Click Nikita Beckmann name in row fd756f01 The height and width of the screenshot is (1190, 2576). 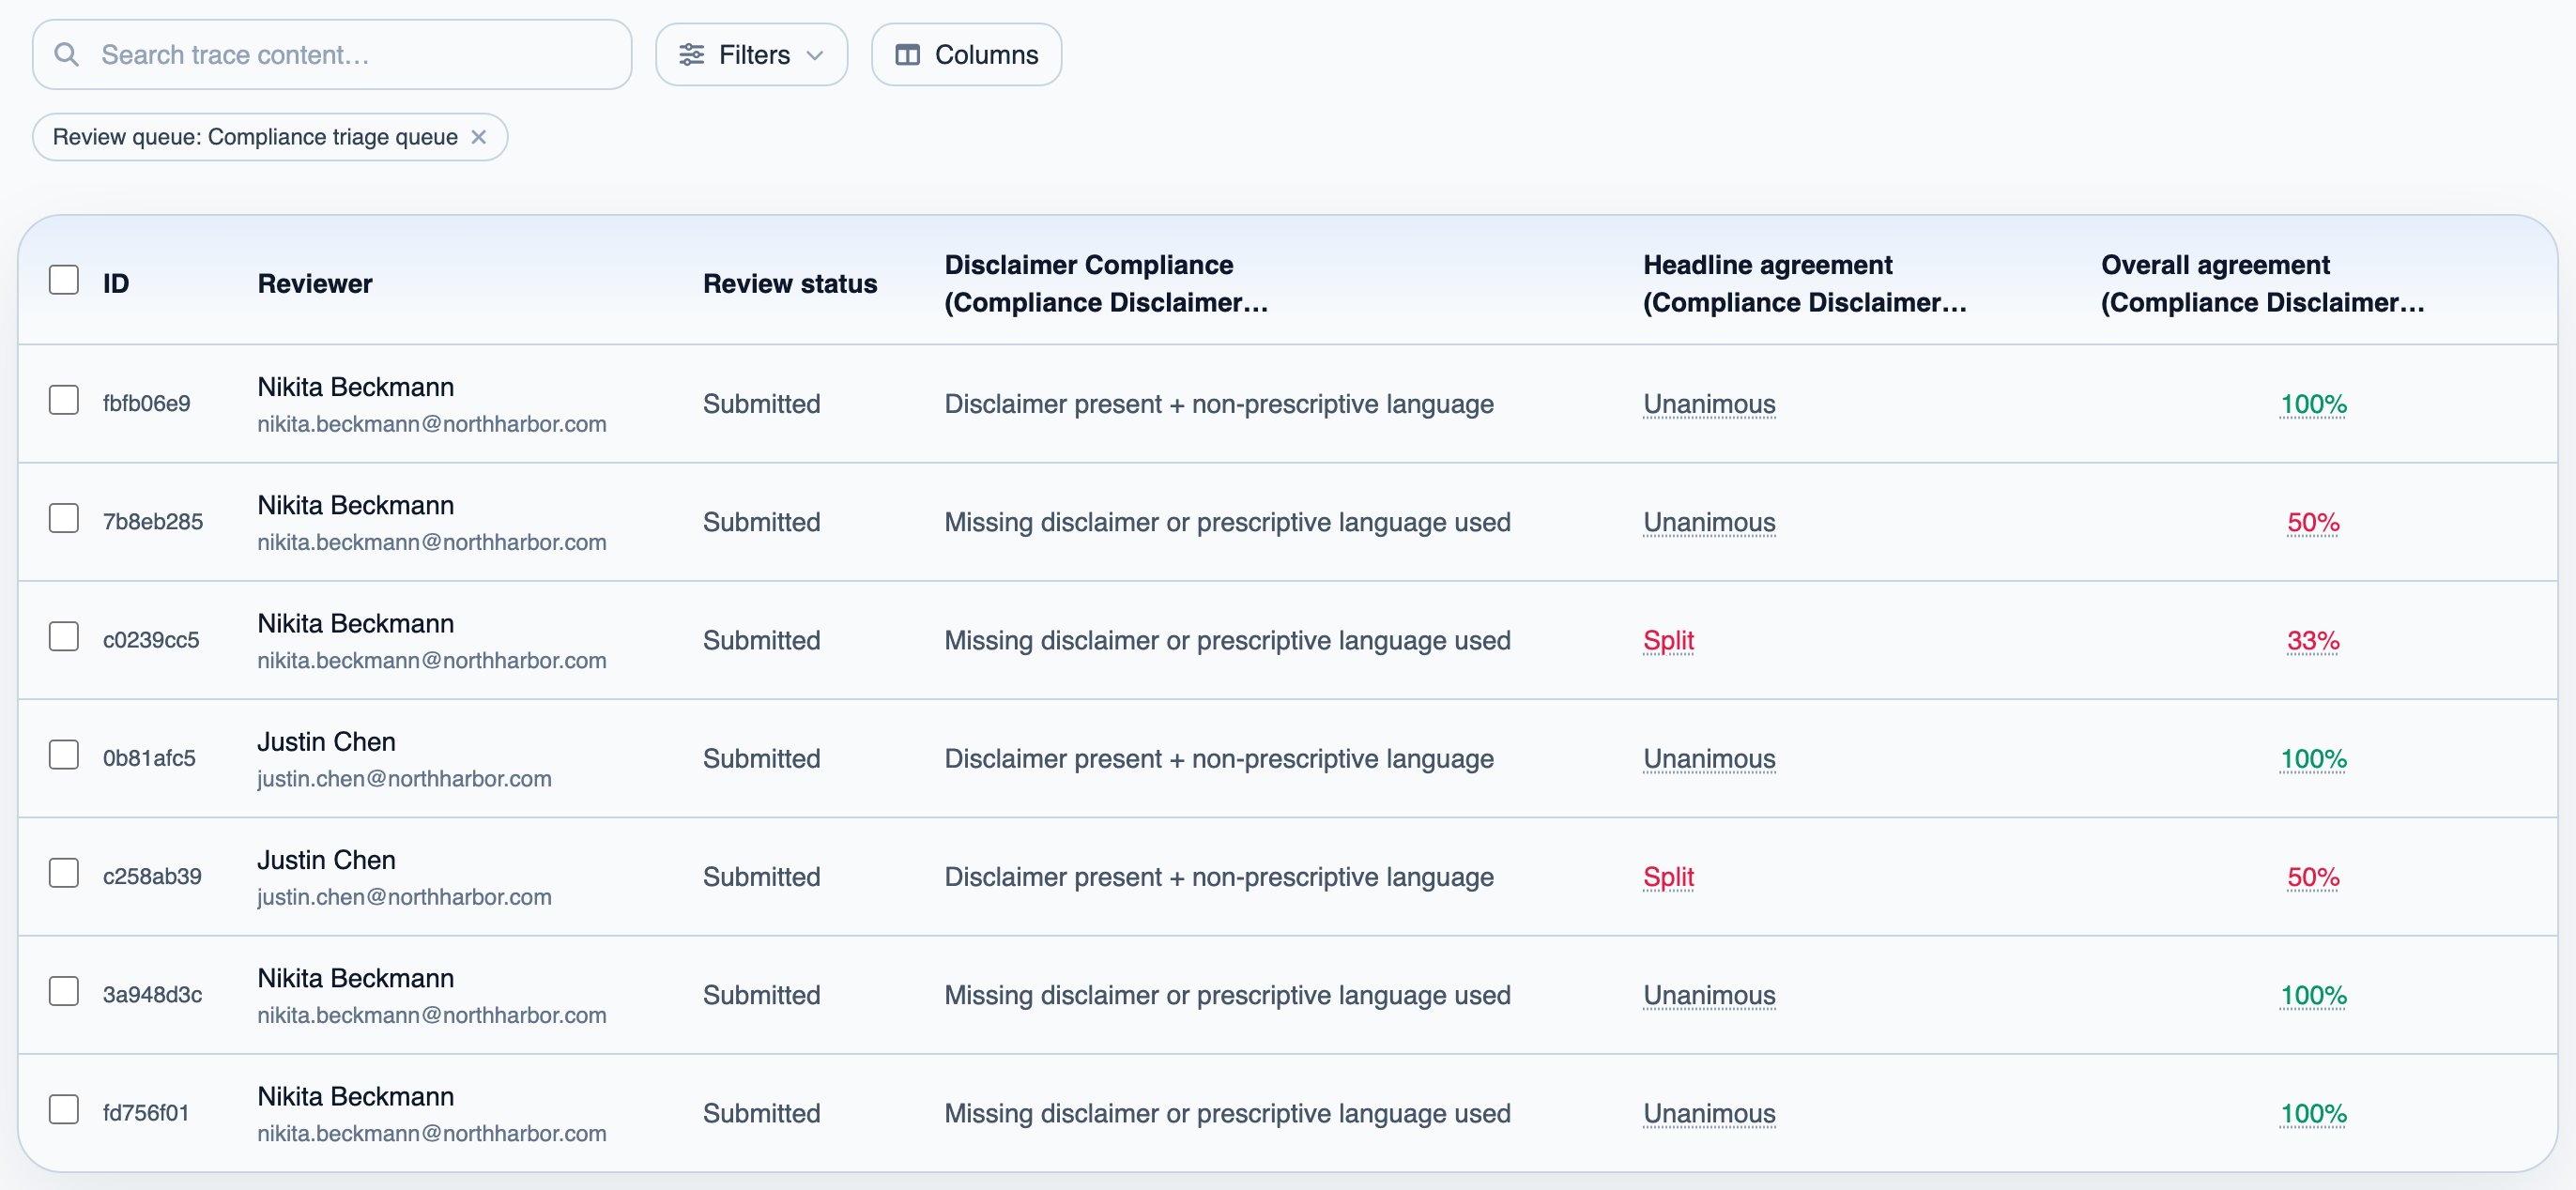tap(355, 1096)
